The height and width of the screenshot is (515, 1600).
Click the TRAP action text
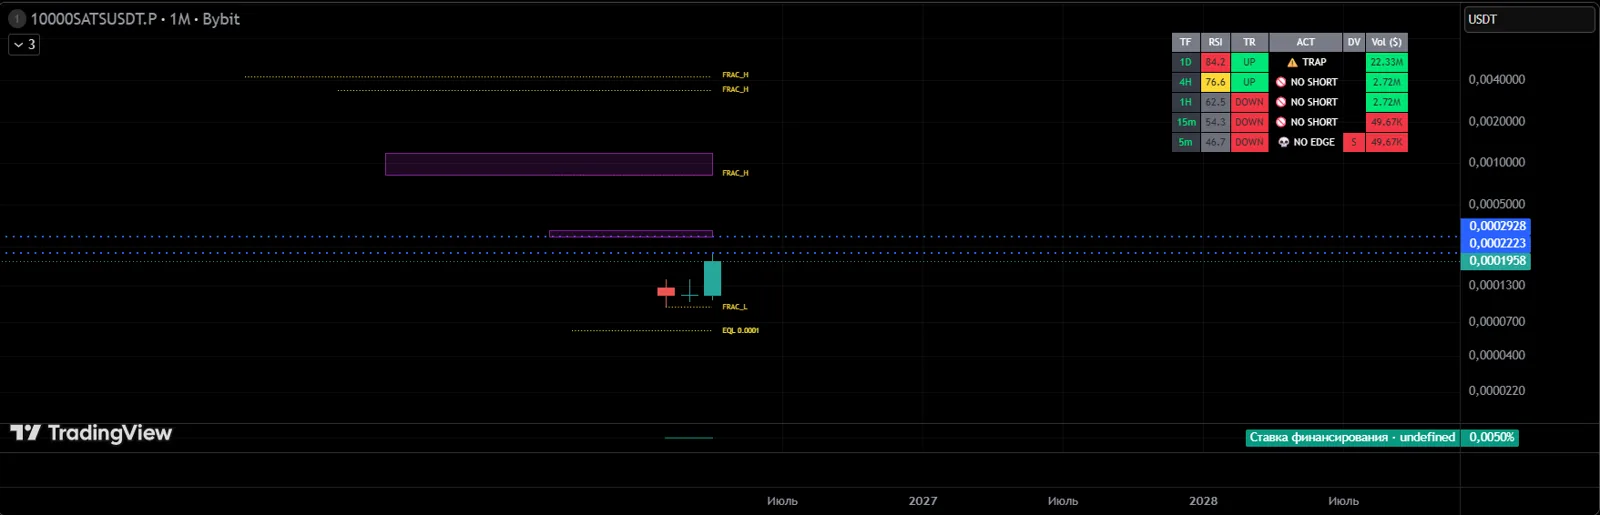1314,62
